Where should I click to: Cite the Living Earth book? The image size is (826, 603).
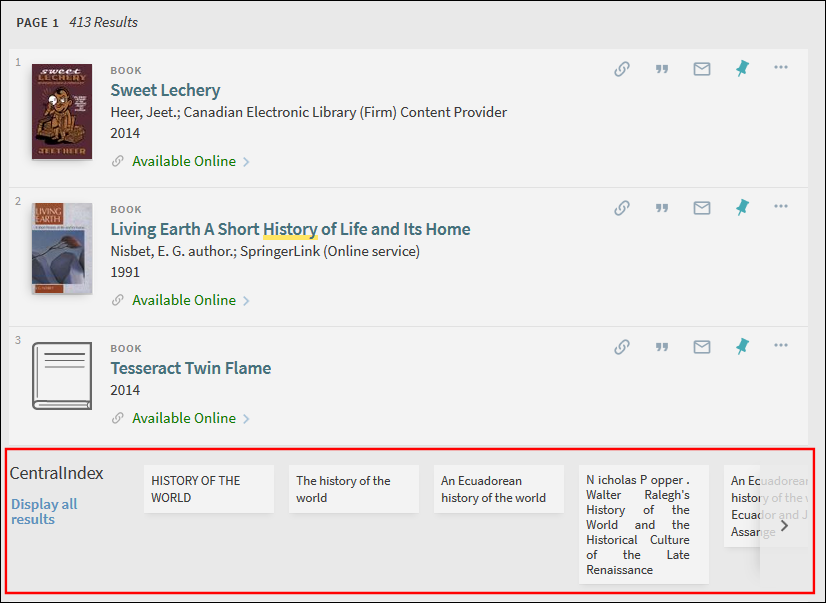661,208
